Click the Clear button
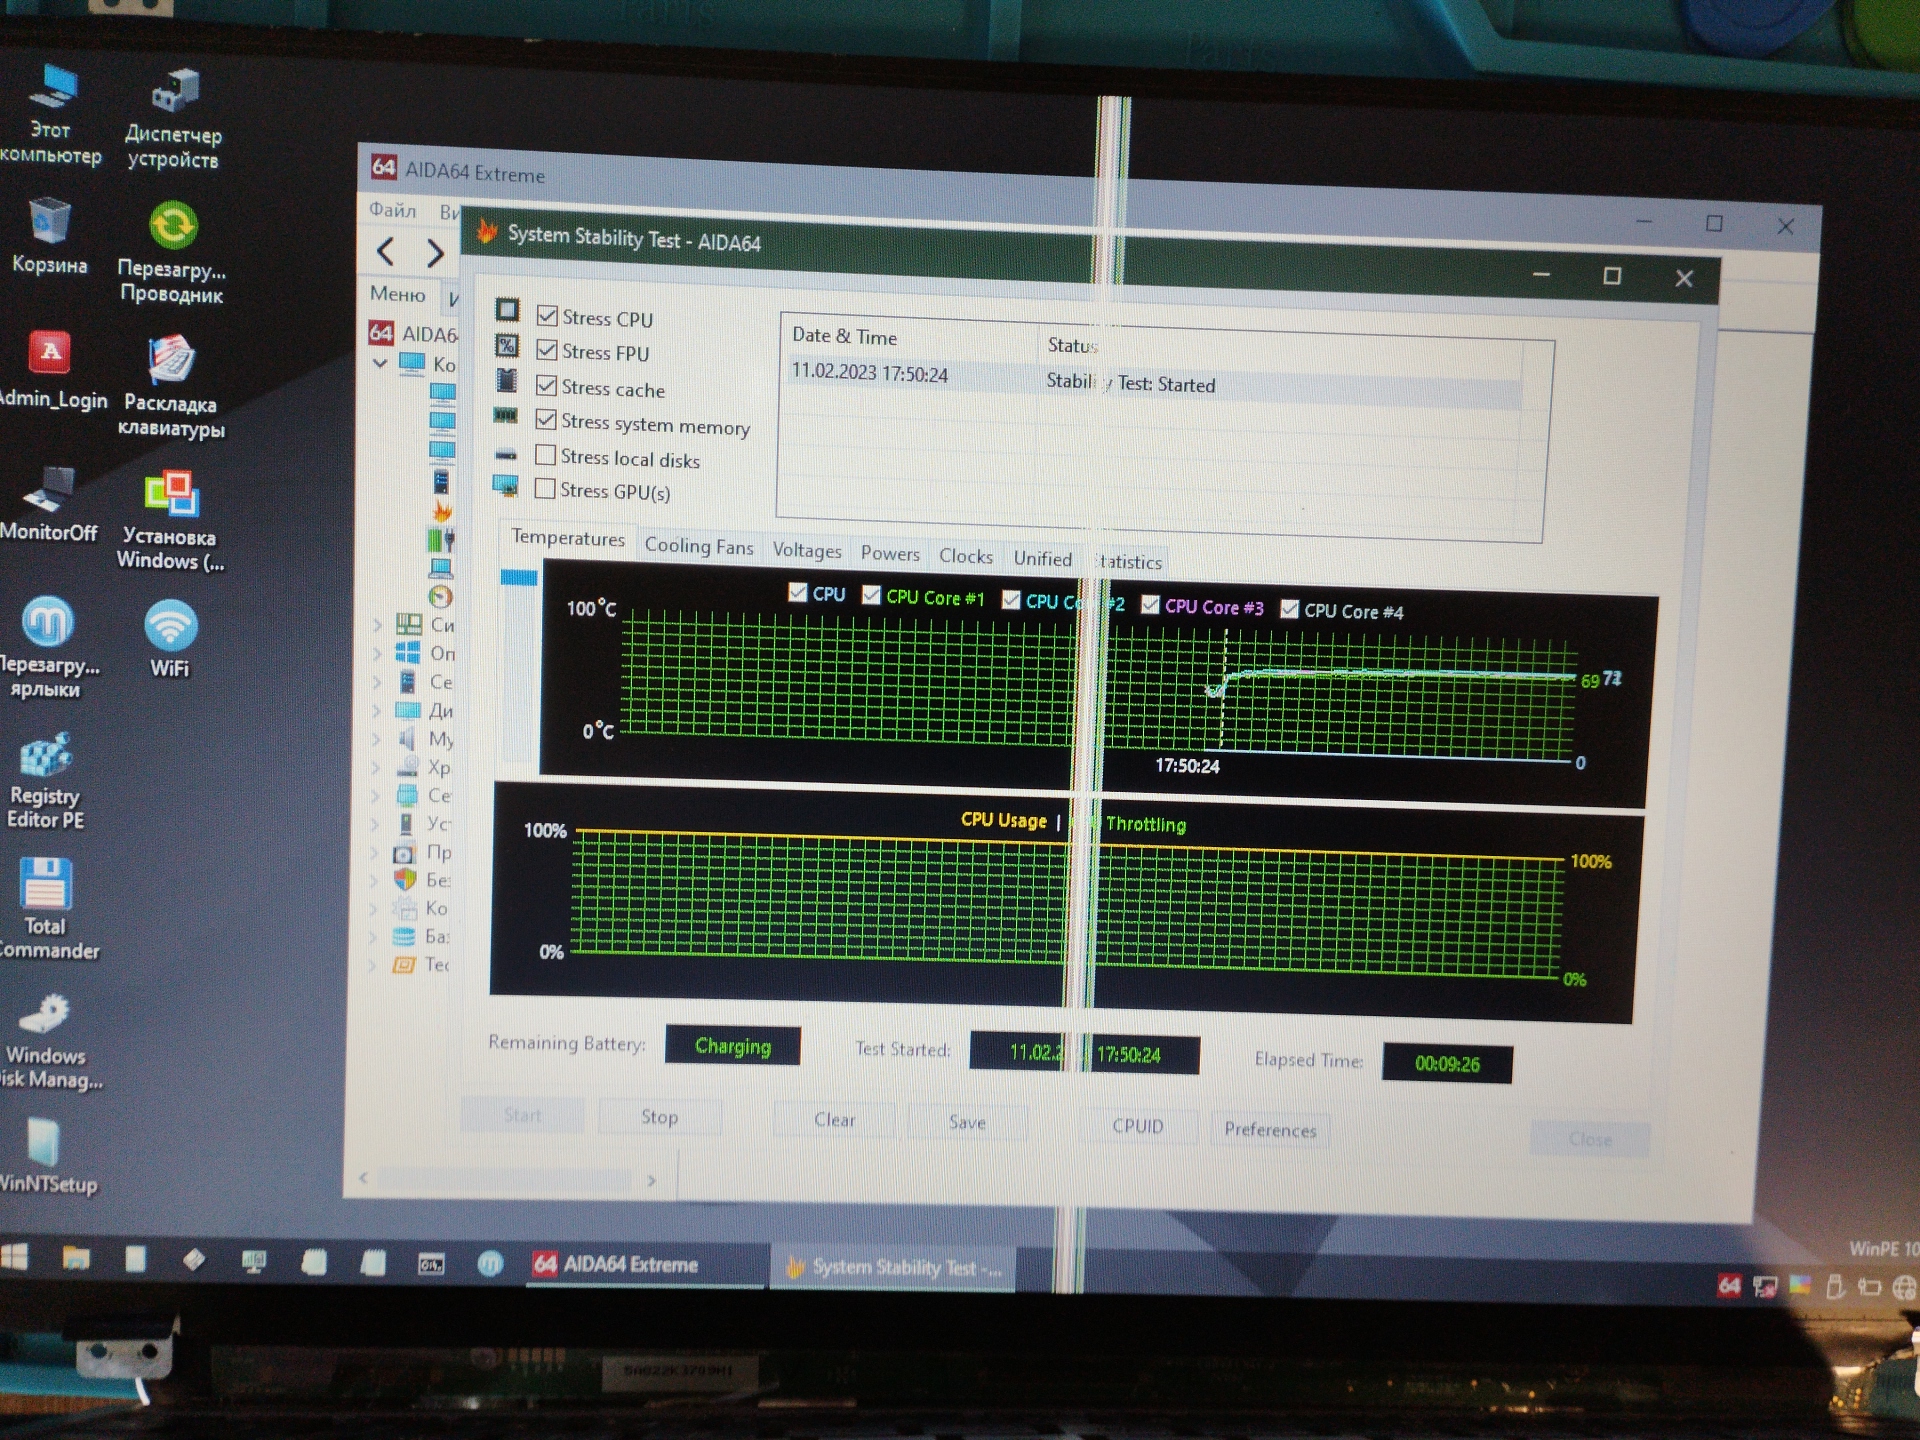Screen dimensions: 1920x1440 pos(835,1120)
